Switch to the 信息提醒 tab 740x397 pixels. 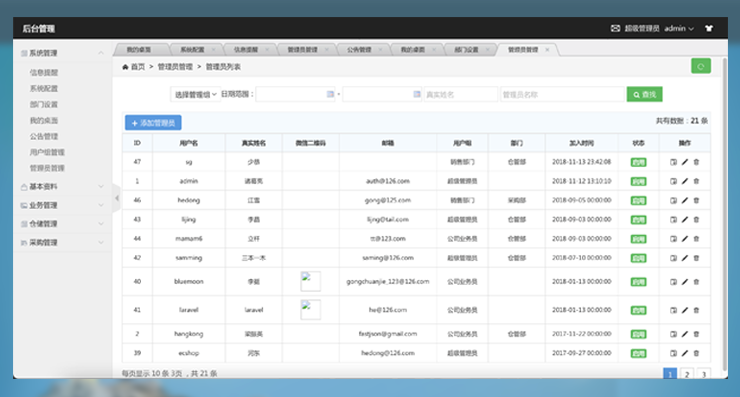(x=246, y=50)
